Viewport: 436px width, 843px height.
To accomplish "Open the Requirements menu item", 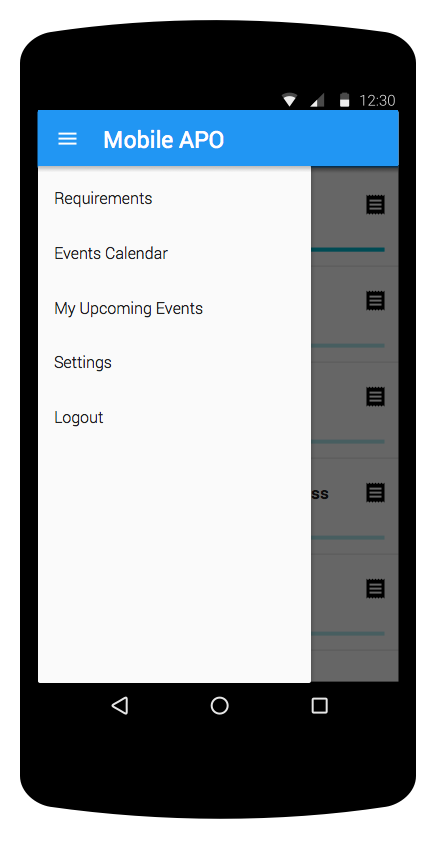I will (103, 198).
